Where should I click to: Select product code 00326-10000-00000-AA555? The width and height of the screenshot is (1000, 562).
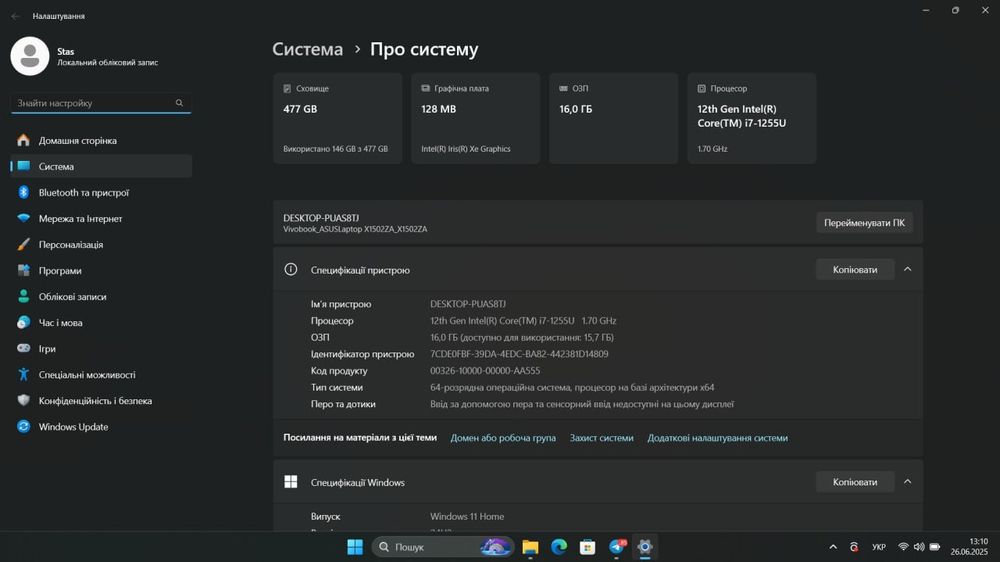point(485,371)
